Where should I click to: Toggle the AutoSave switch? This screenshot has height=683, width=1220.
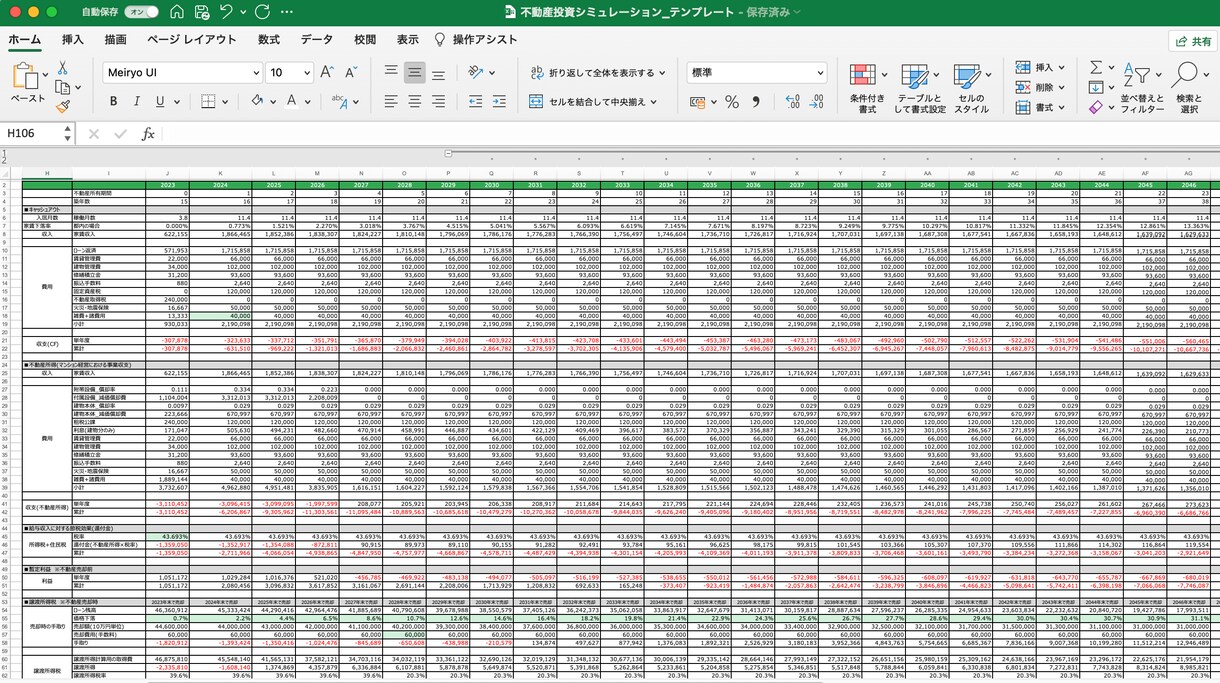(141, 12)
